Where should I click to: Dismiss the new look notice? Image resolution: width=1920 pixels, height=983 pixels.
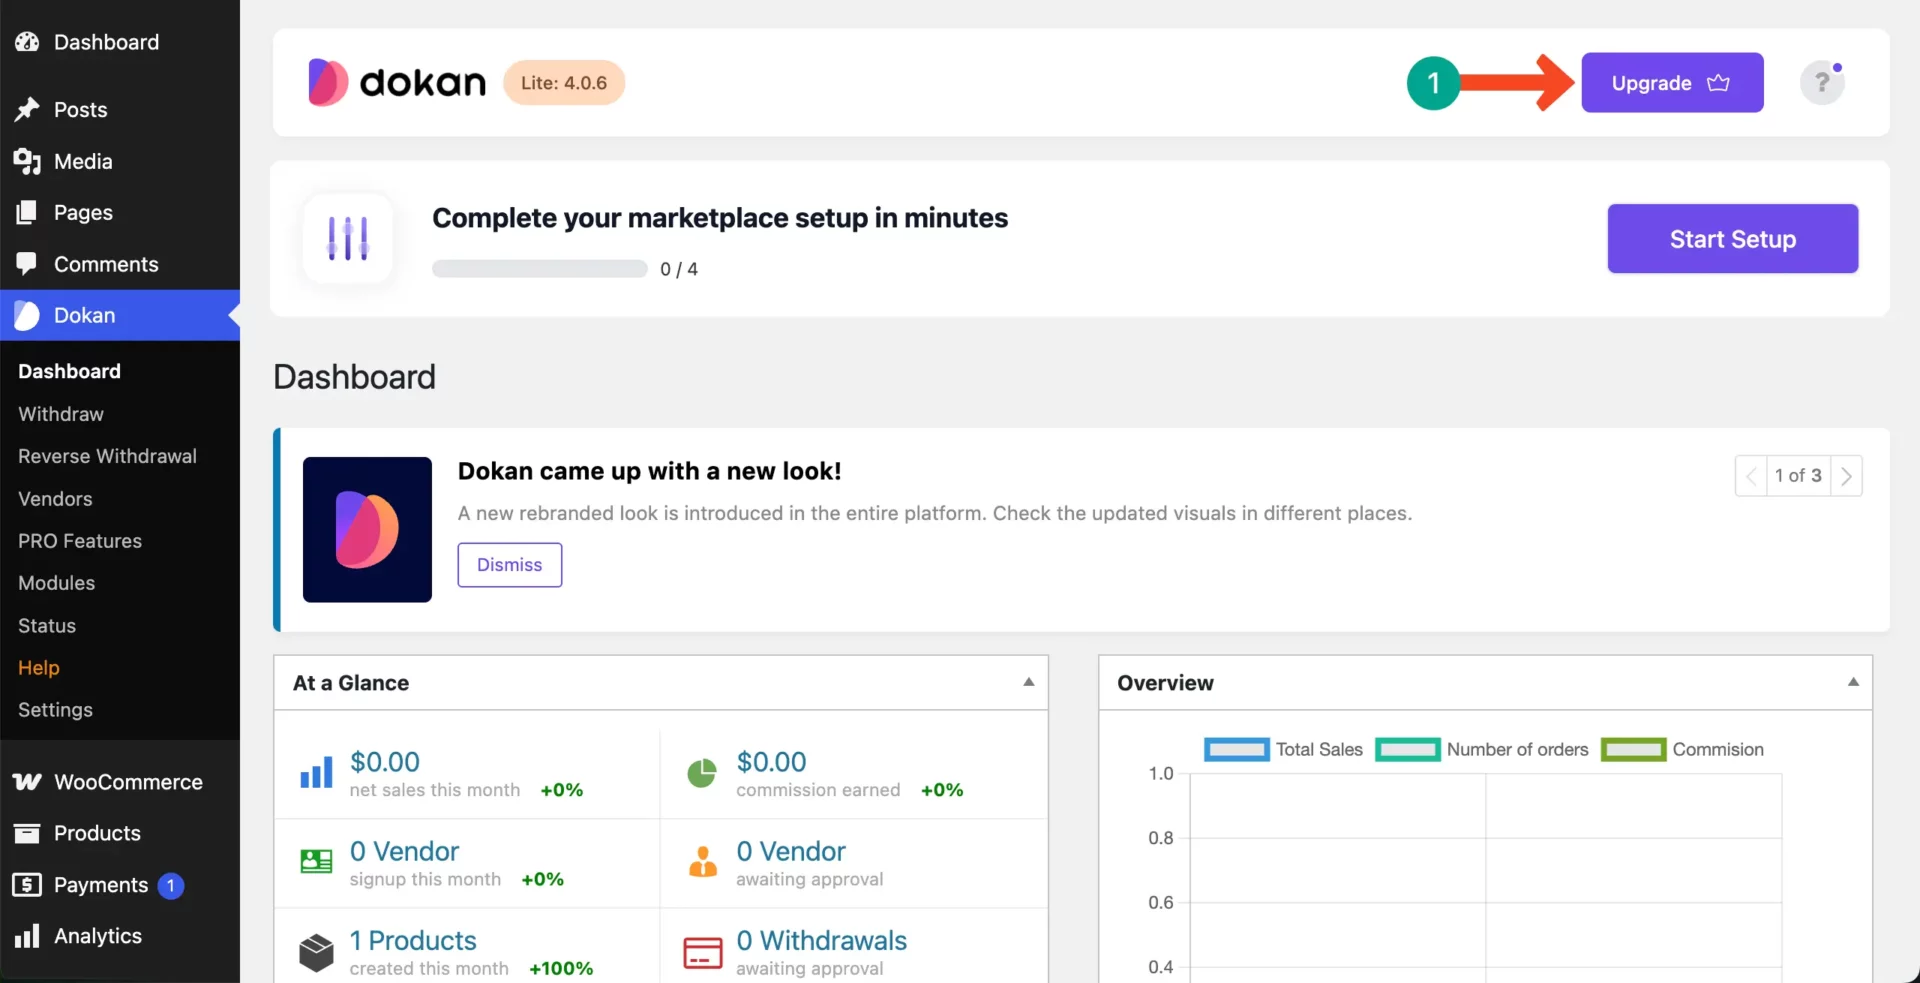[x=510, y=565]
